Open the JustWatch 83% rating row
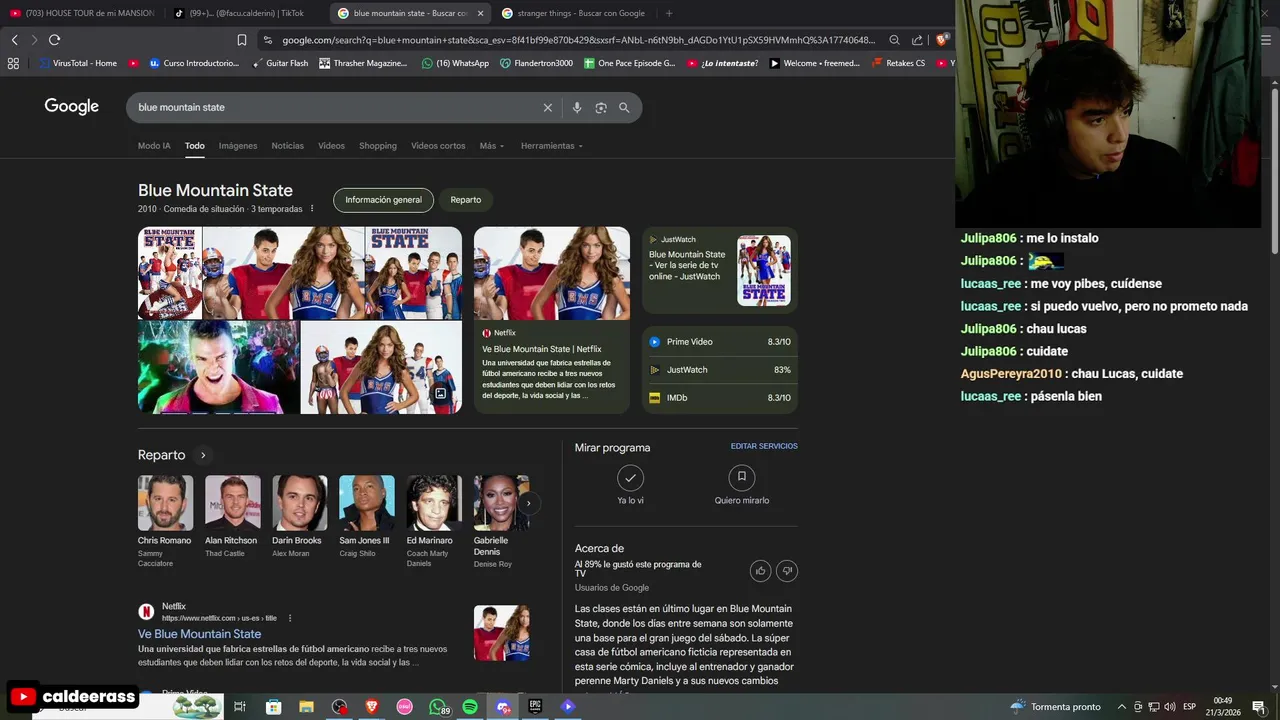 (719, 370)
